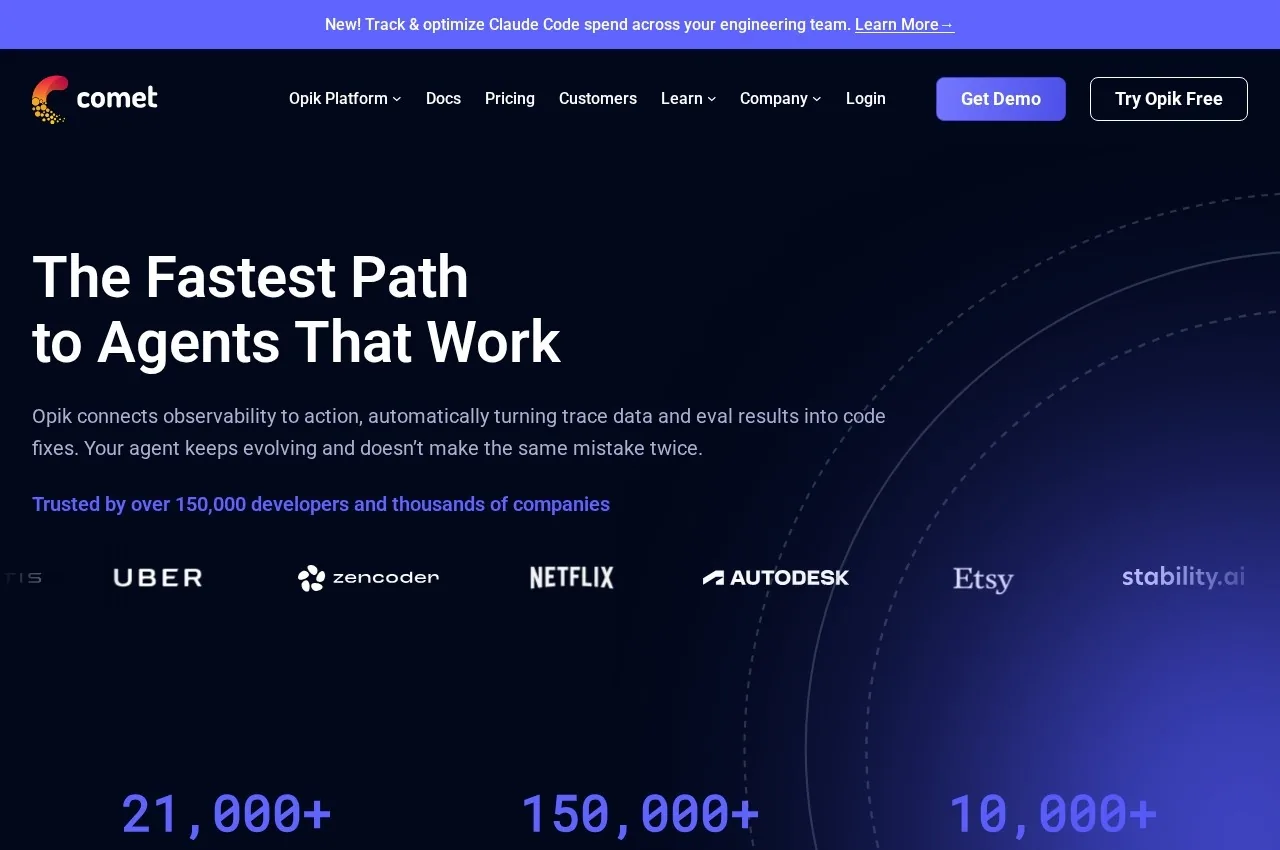Open the Customers page

tap(598, 98)
